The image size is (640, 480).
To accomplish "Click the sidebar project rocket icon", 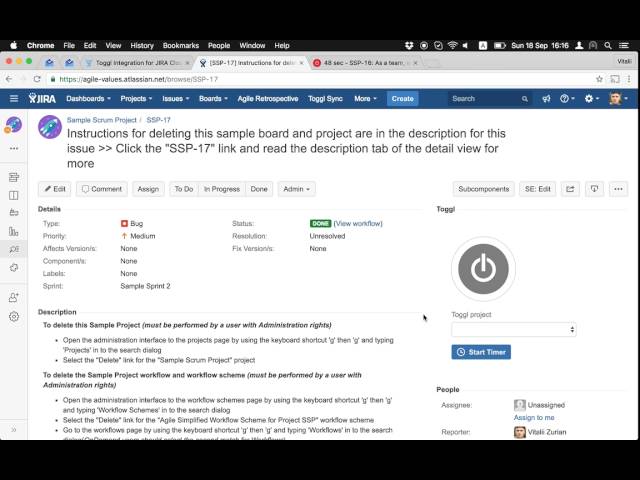I will [x=13, y=124].
